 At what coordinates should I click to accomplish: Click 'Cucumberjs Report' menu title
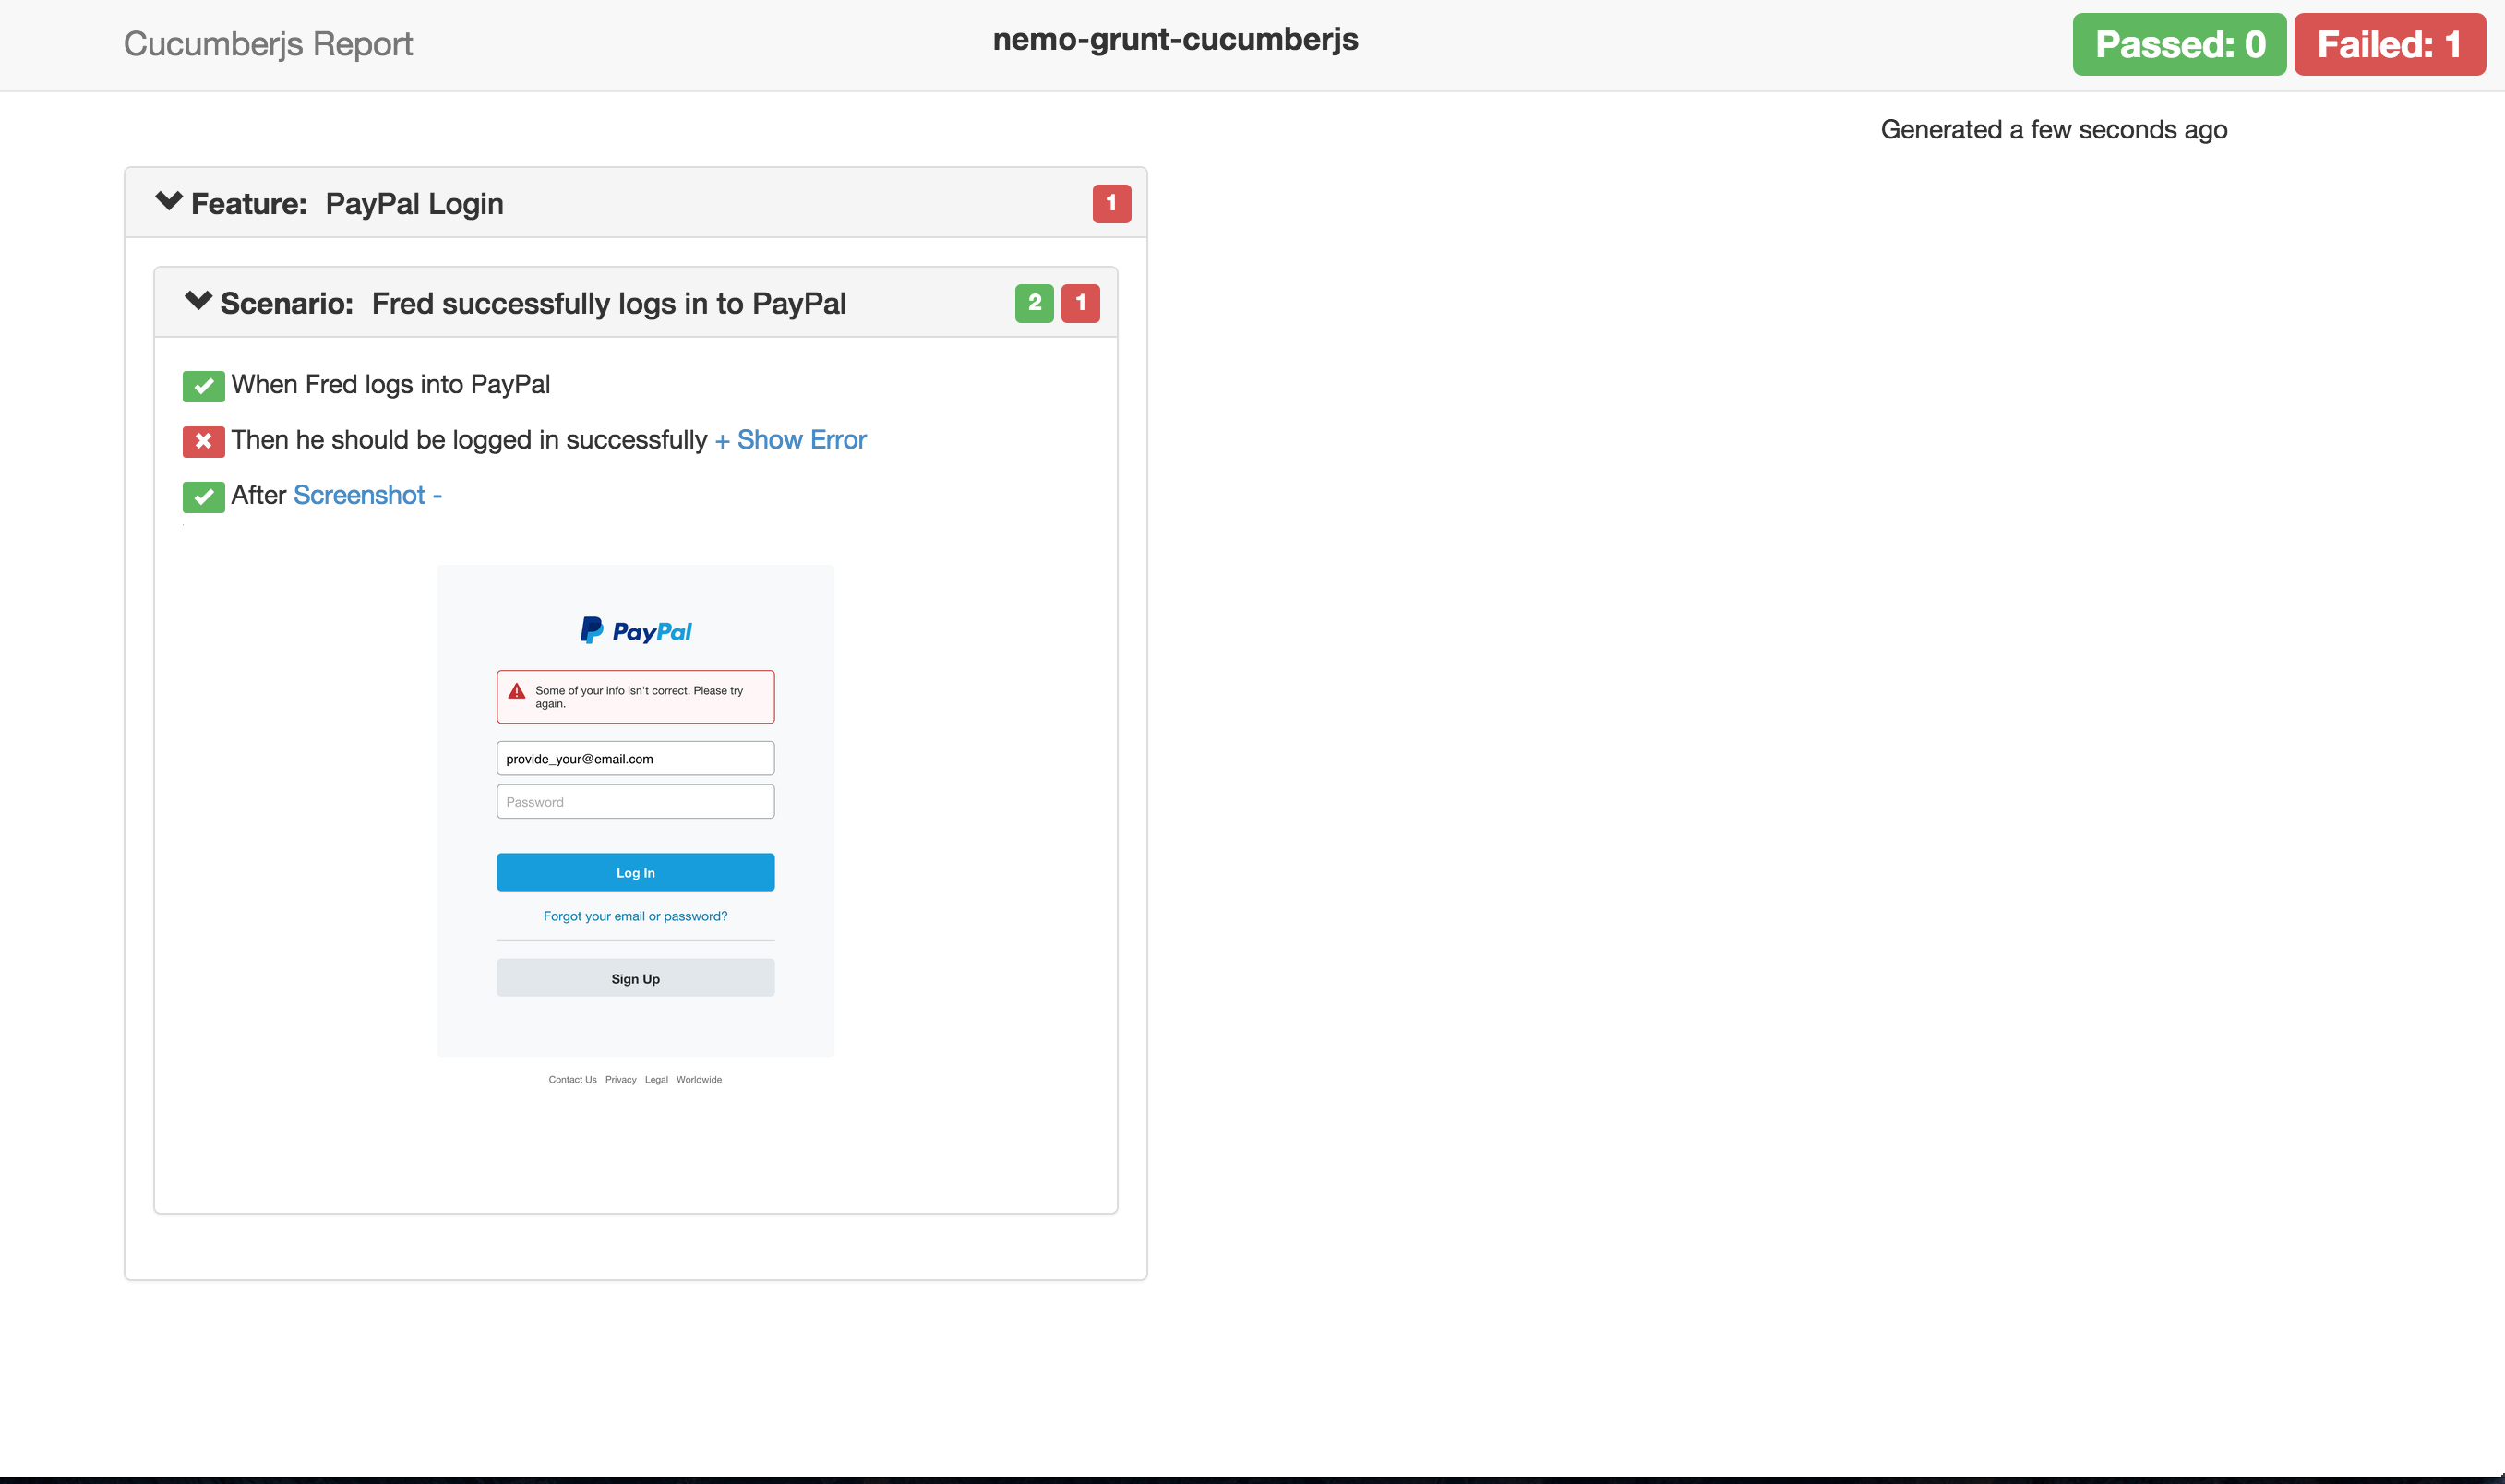[x=269, y=44]
